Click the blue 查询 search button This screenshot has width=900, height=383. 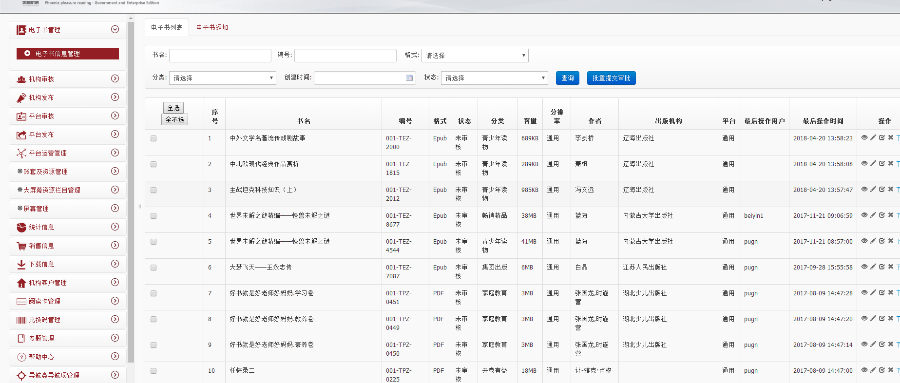click(x=568, y=78)
